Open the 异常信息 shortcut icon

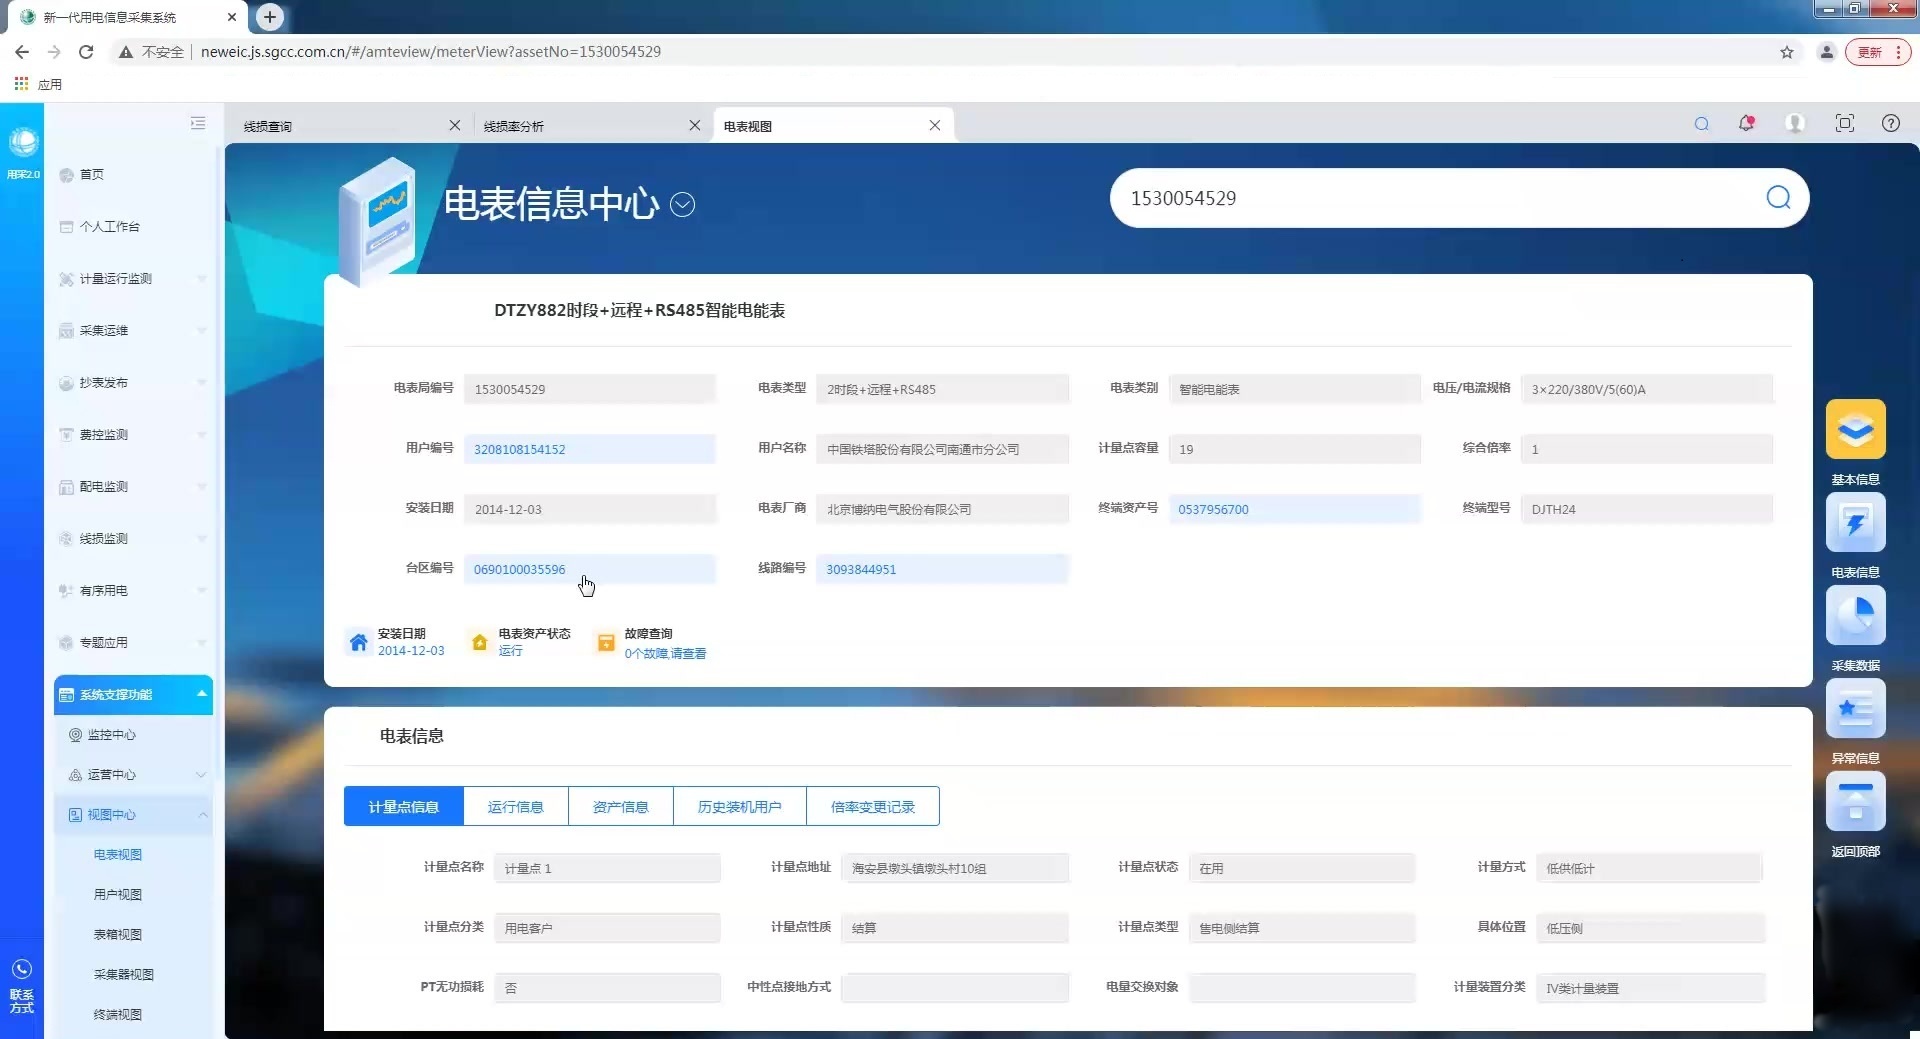pyautogui.click(x=1855, y=709)
